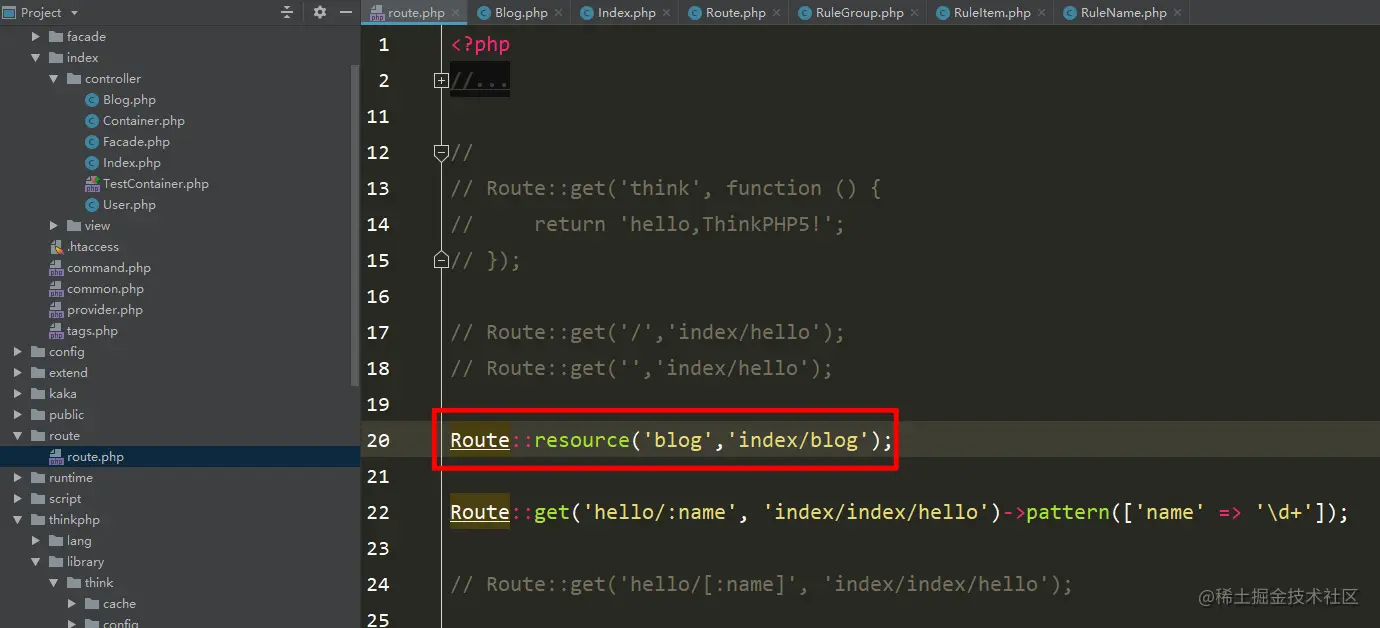1380x628 pixels.
Task: Click the collapse all icon in Project panel
Action: point(287,12)
